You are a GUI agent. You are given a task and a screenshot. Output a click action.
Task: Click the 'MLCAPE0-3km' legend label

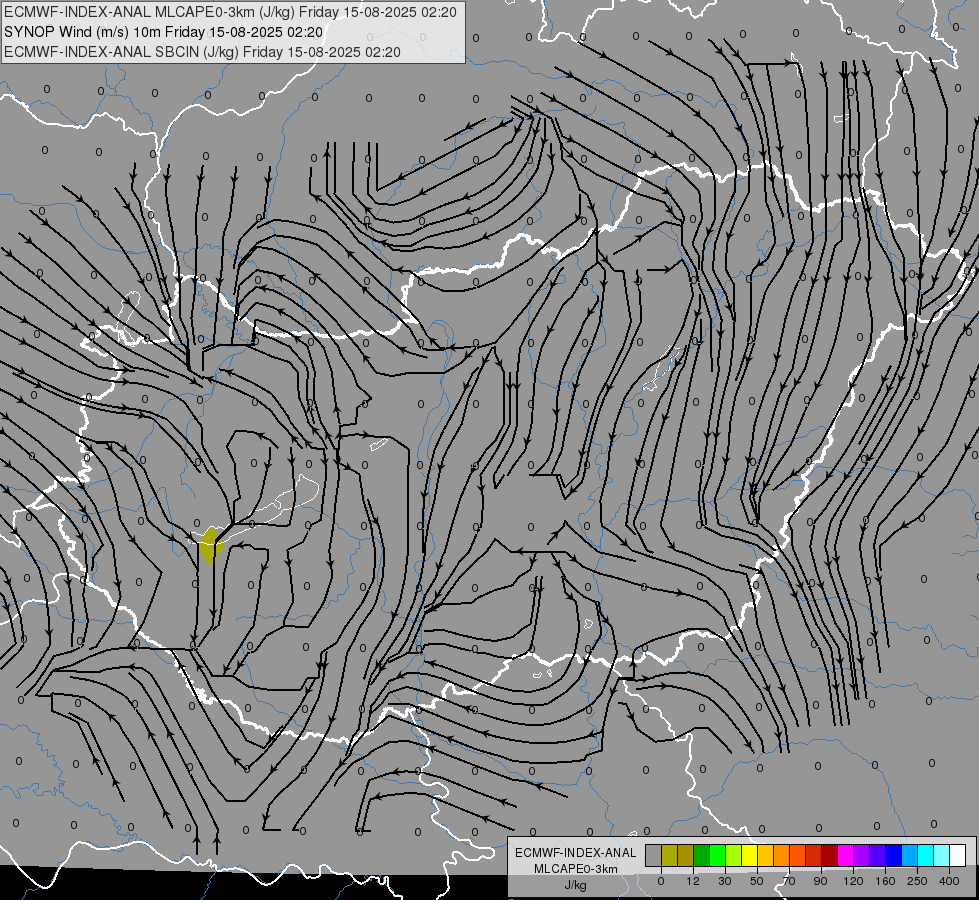tap(576, 869)
